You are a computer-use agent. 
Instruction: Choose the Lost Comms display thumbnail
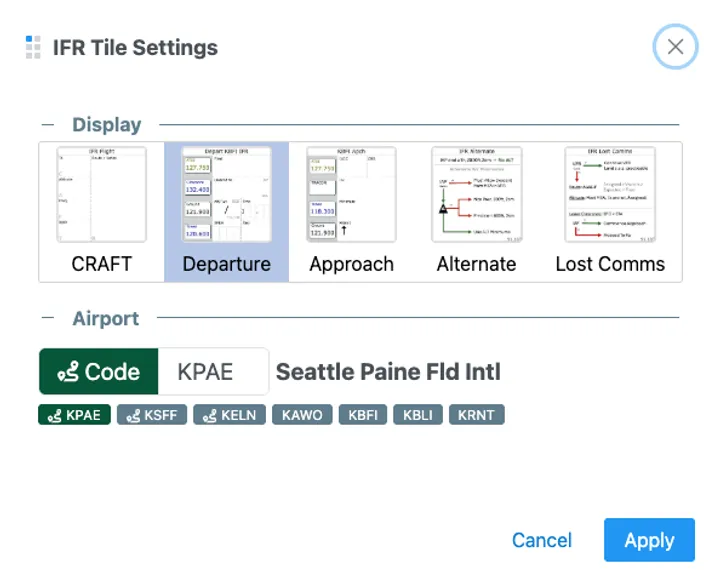[610, 211]
